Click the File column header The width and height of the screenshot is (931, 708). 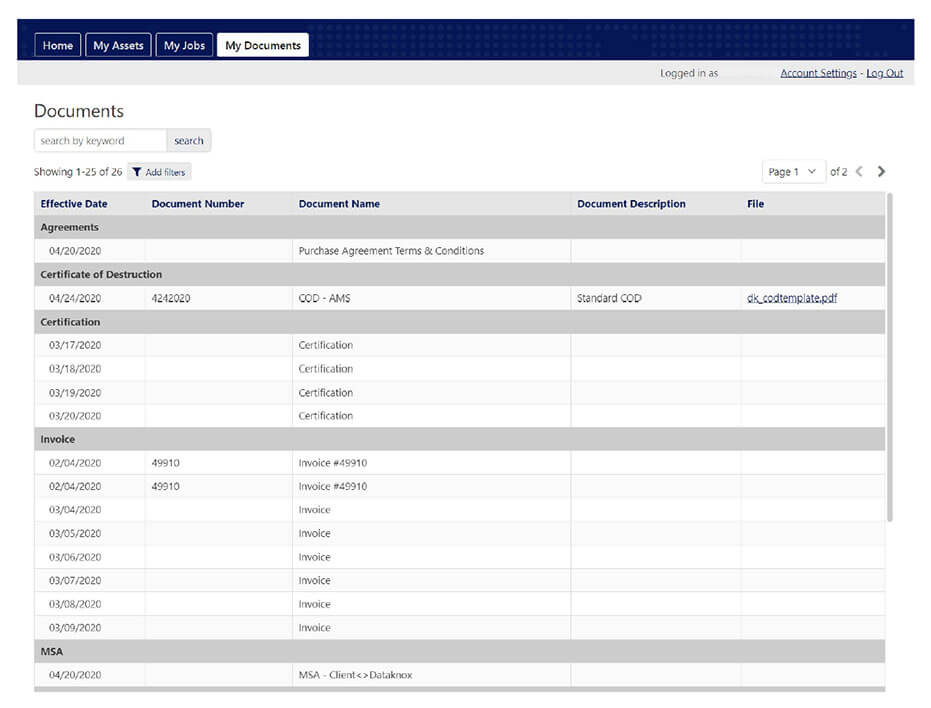755,204
